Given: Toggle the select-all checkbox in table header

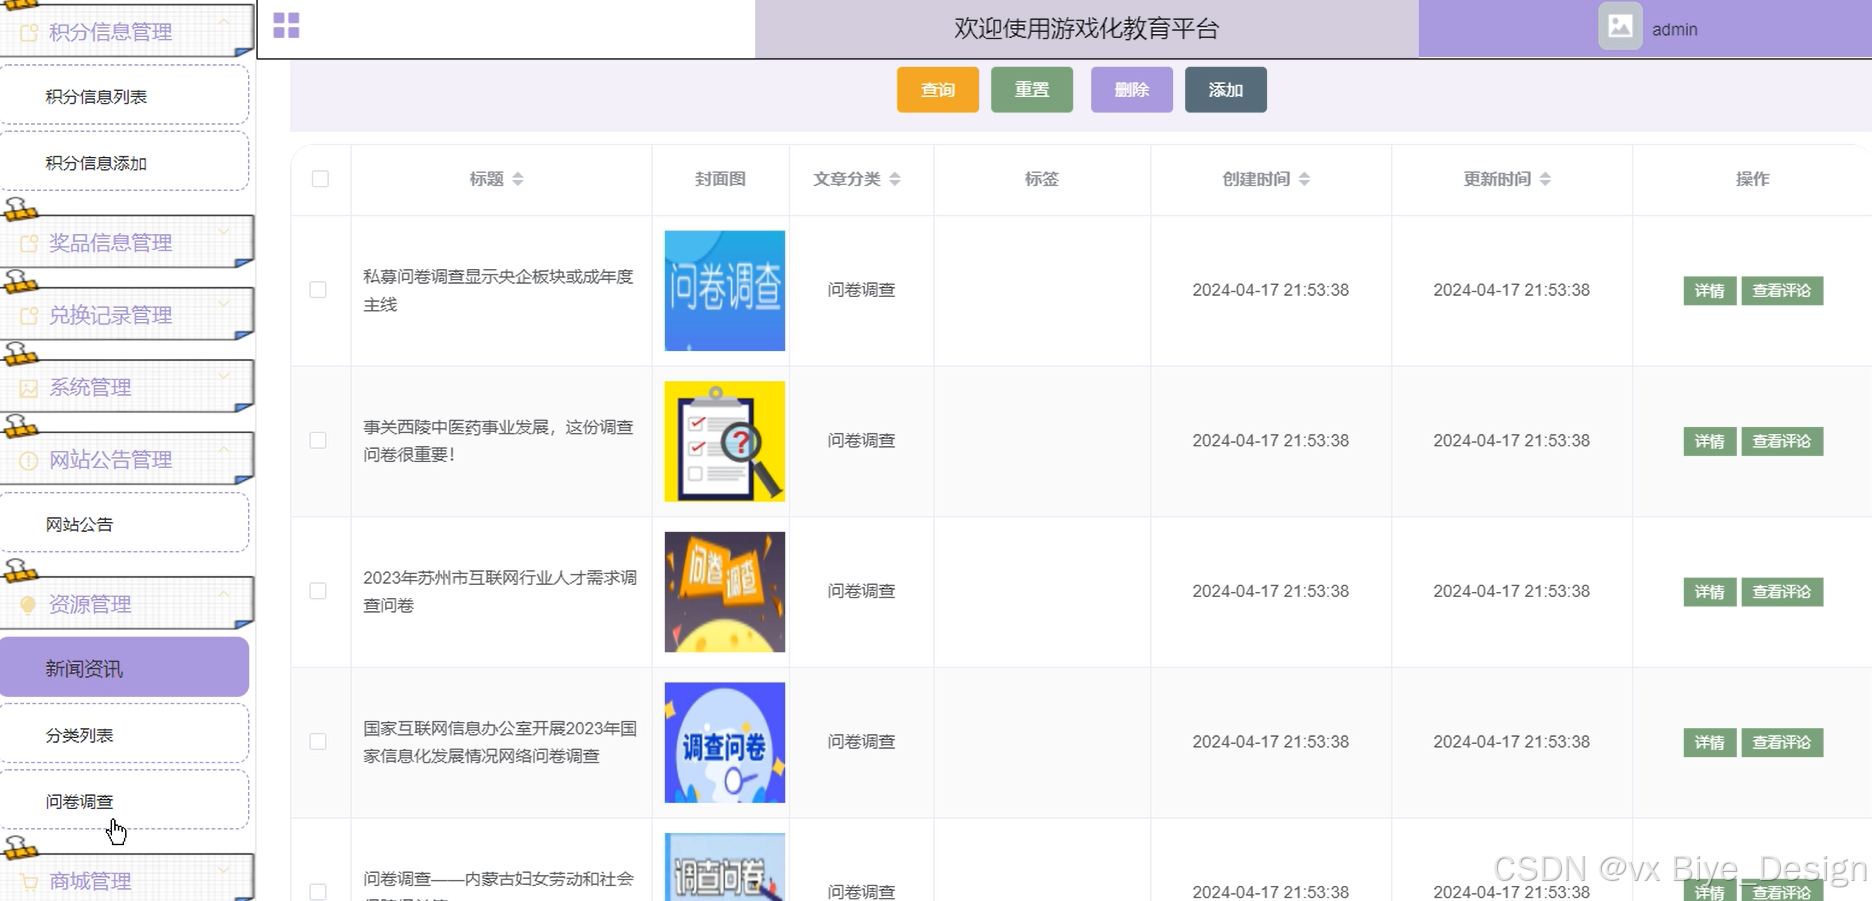Looking at the screenshot, I should click(x=320, y=179).
